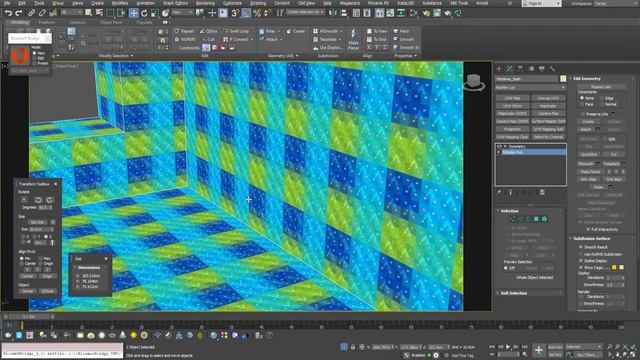Click the Make Planar icon in ribbon
Screen dimensions: 640x360
pyautogui.click(x=353, y=40)
